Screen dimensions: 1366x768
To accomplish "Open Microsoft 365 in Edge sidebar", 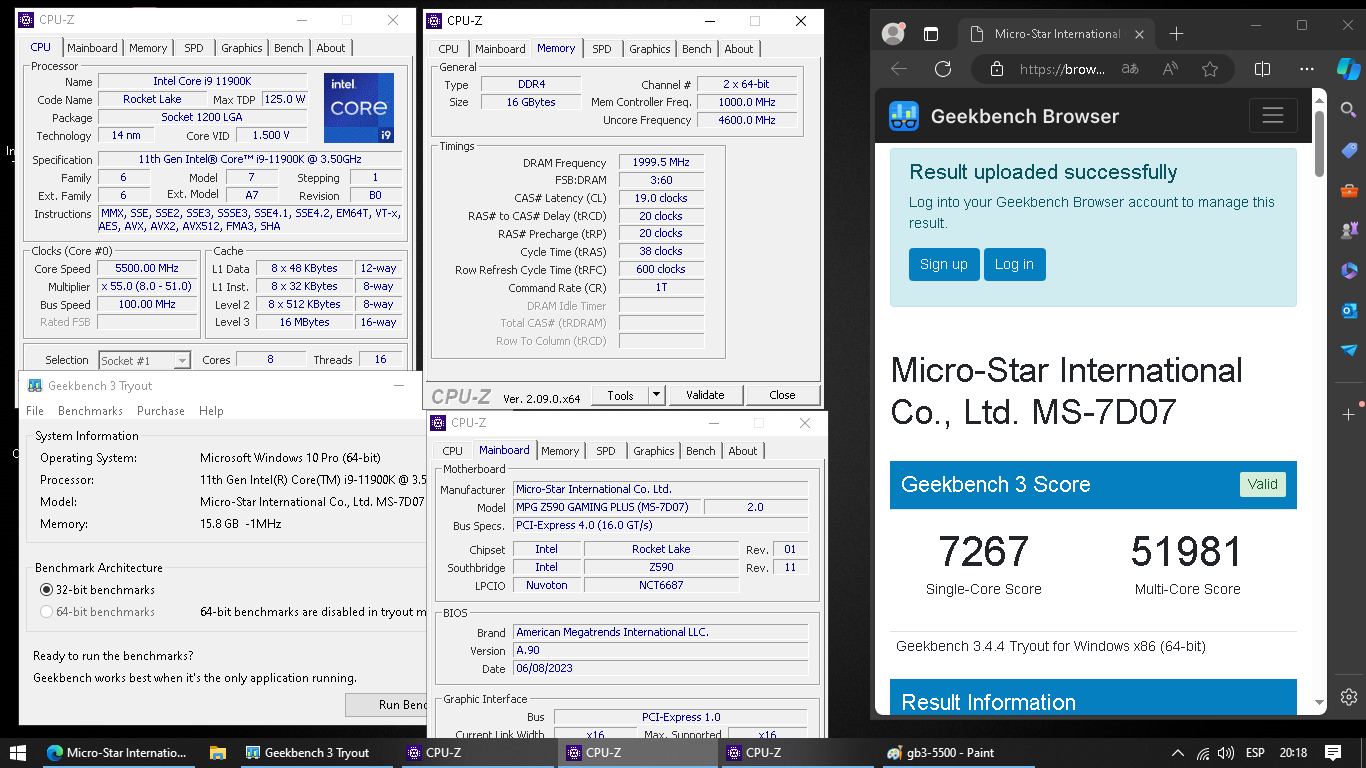I will [1349, 270].
